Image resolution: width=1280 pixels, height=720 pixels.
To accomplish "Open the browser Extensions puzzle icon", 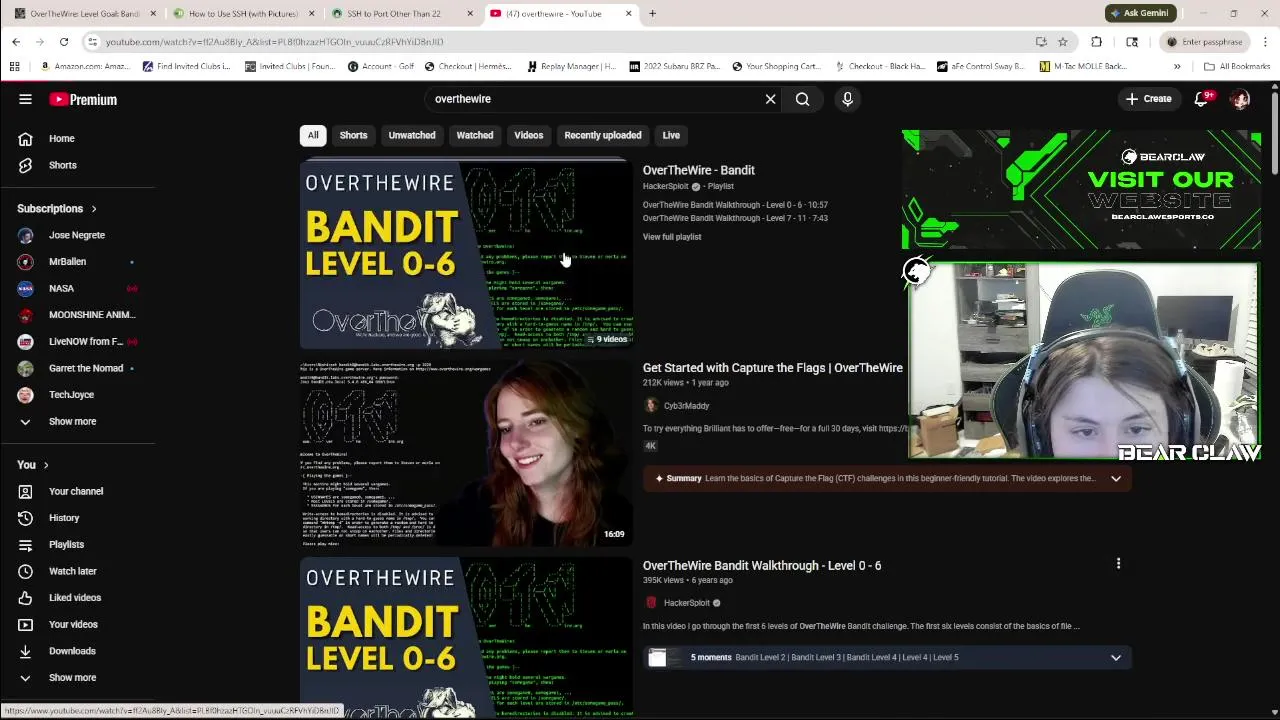I will [1097, 42].
